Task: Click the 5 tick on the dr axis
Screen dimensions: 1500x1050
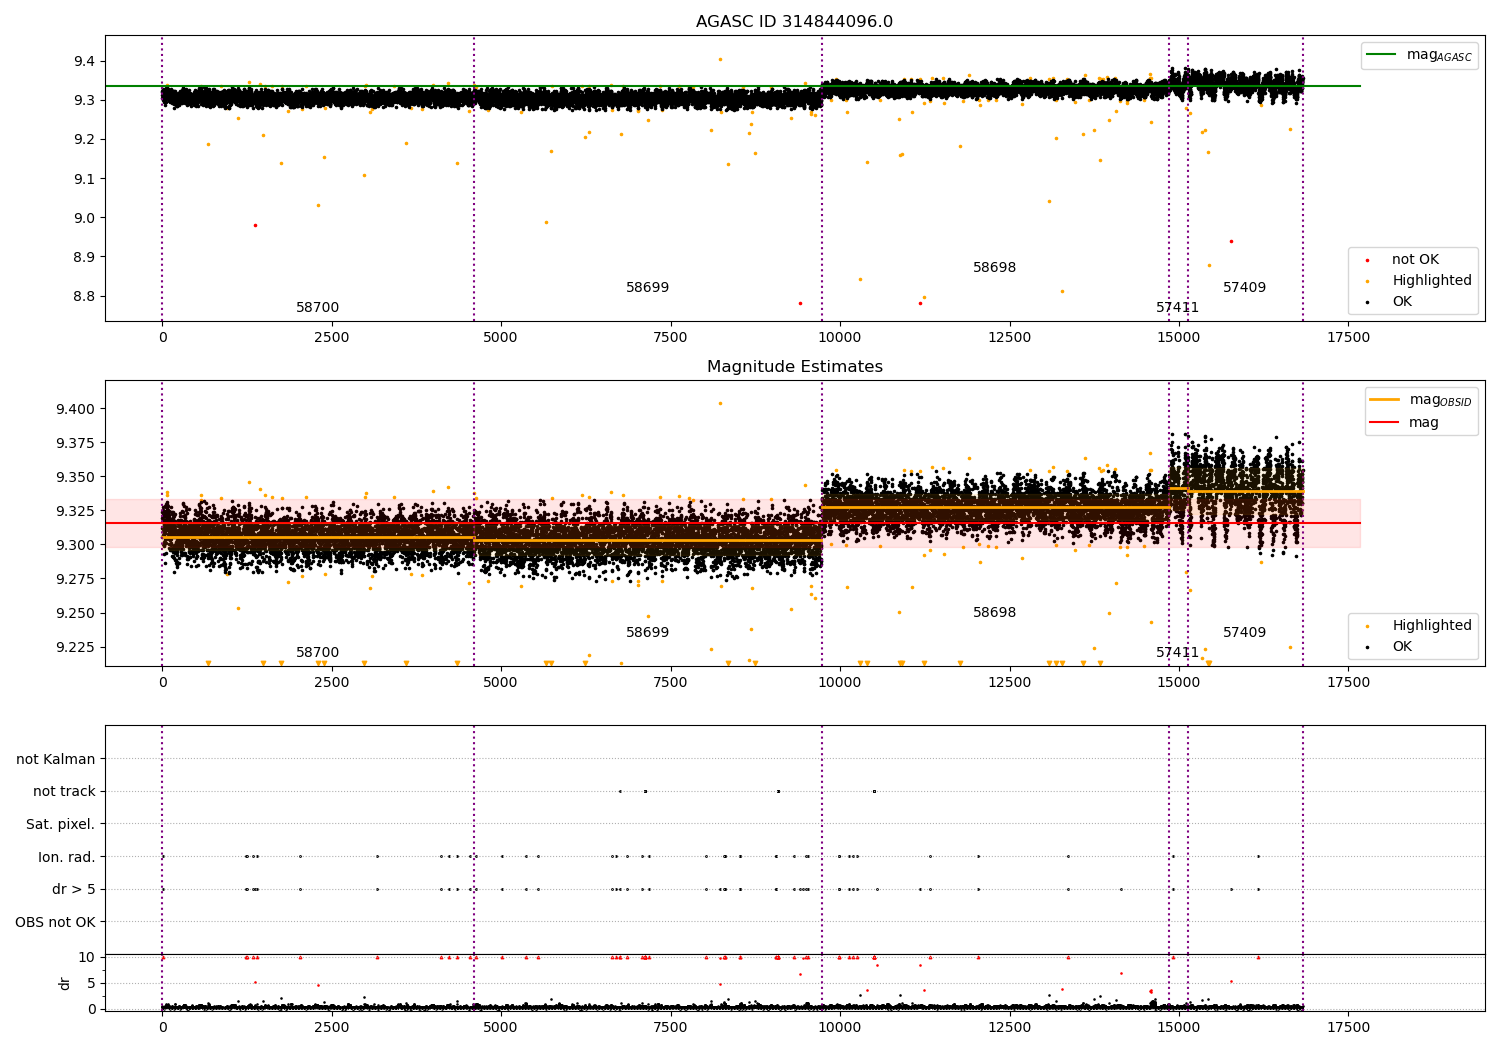Action: [x=92, y=983]
